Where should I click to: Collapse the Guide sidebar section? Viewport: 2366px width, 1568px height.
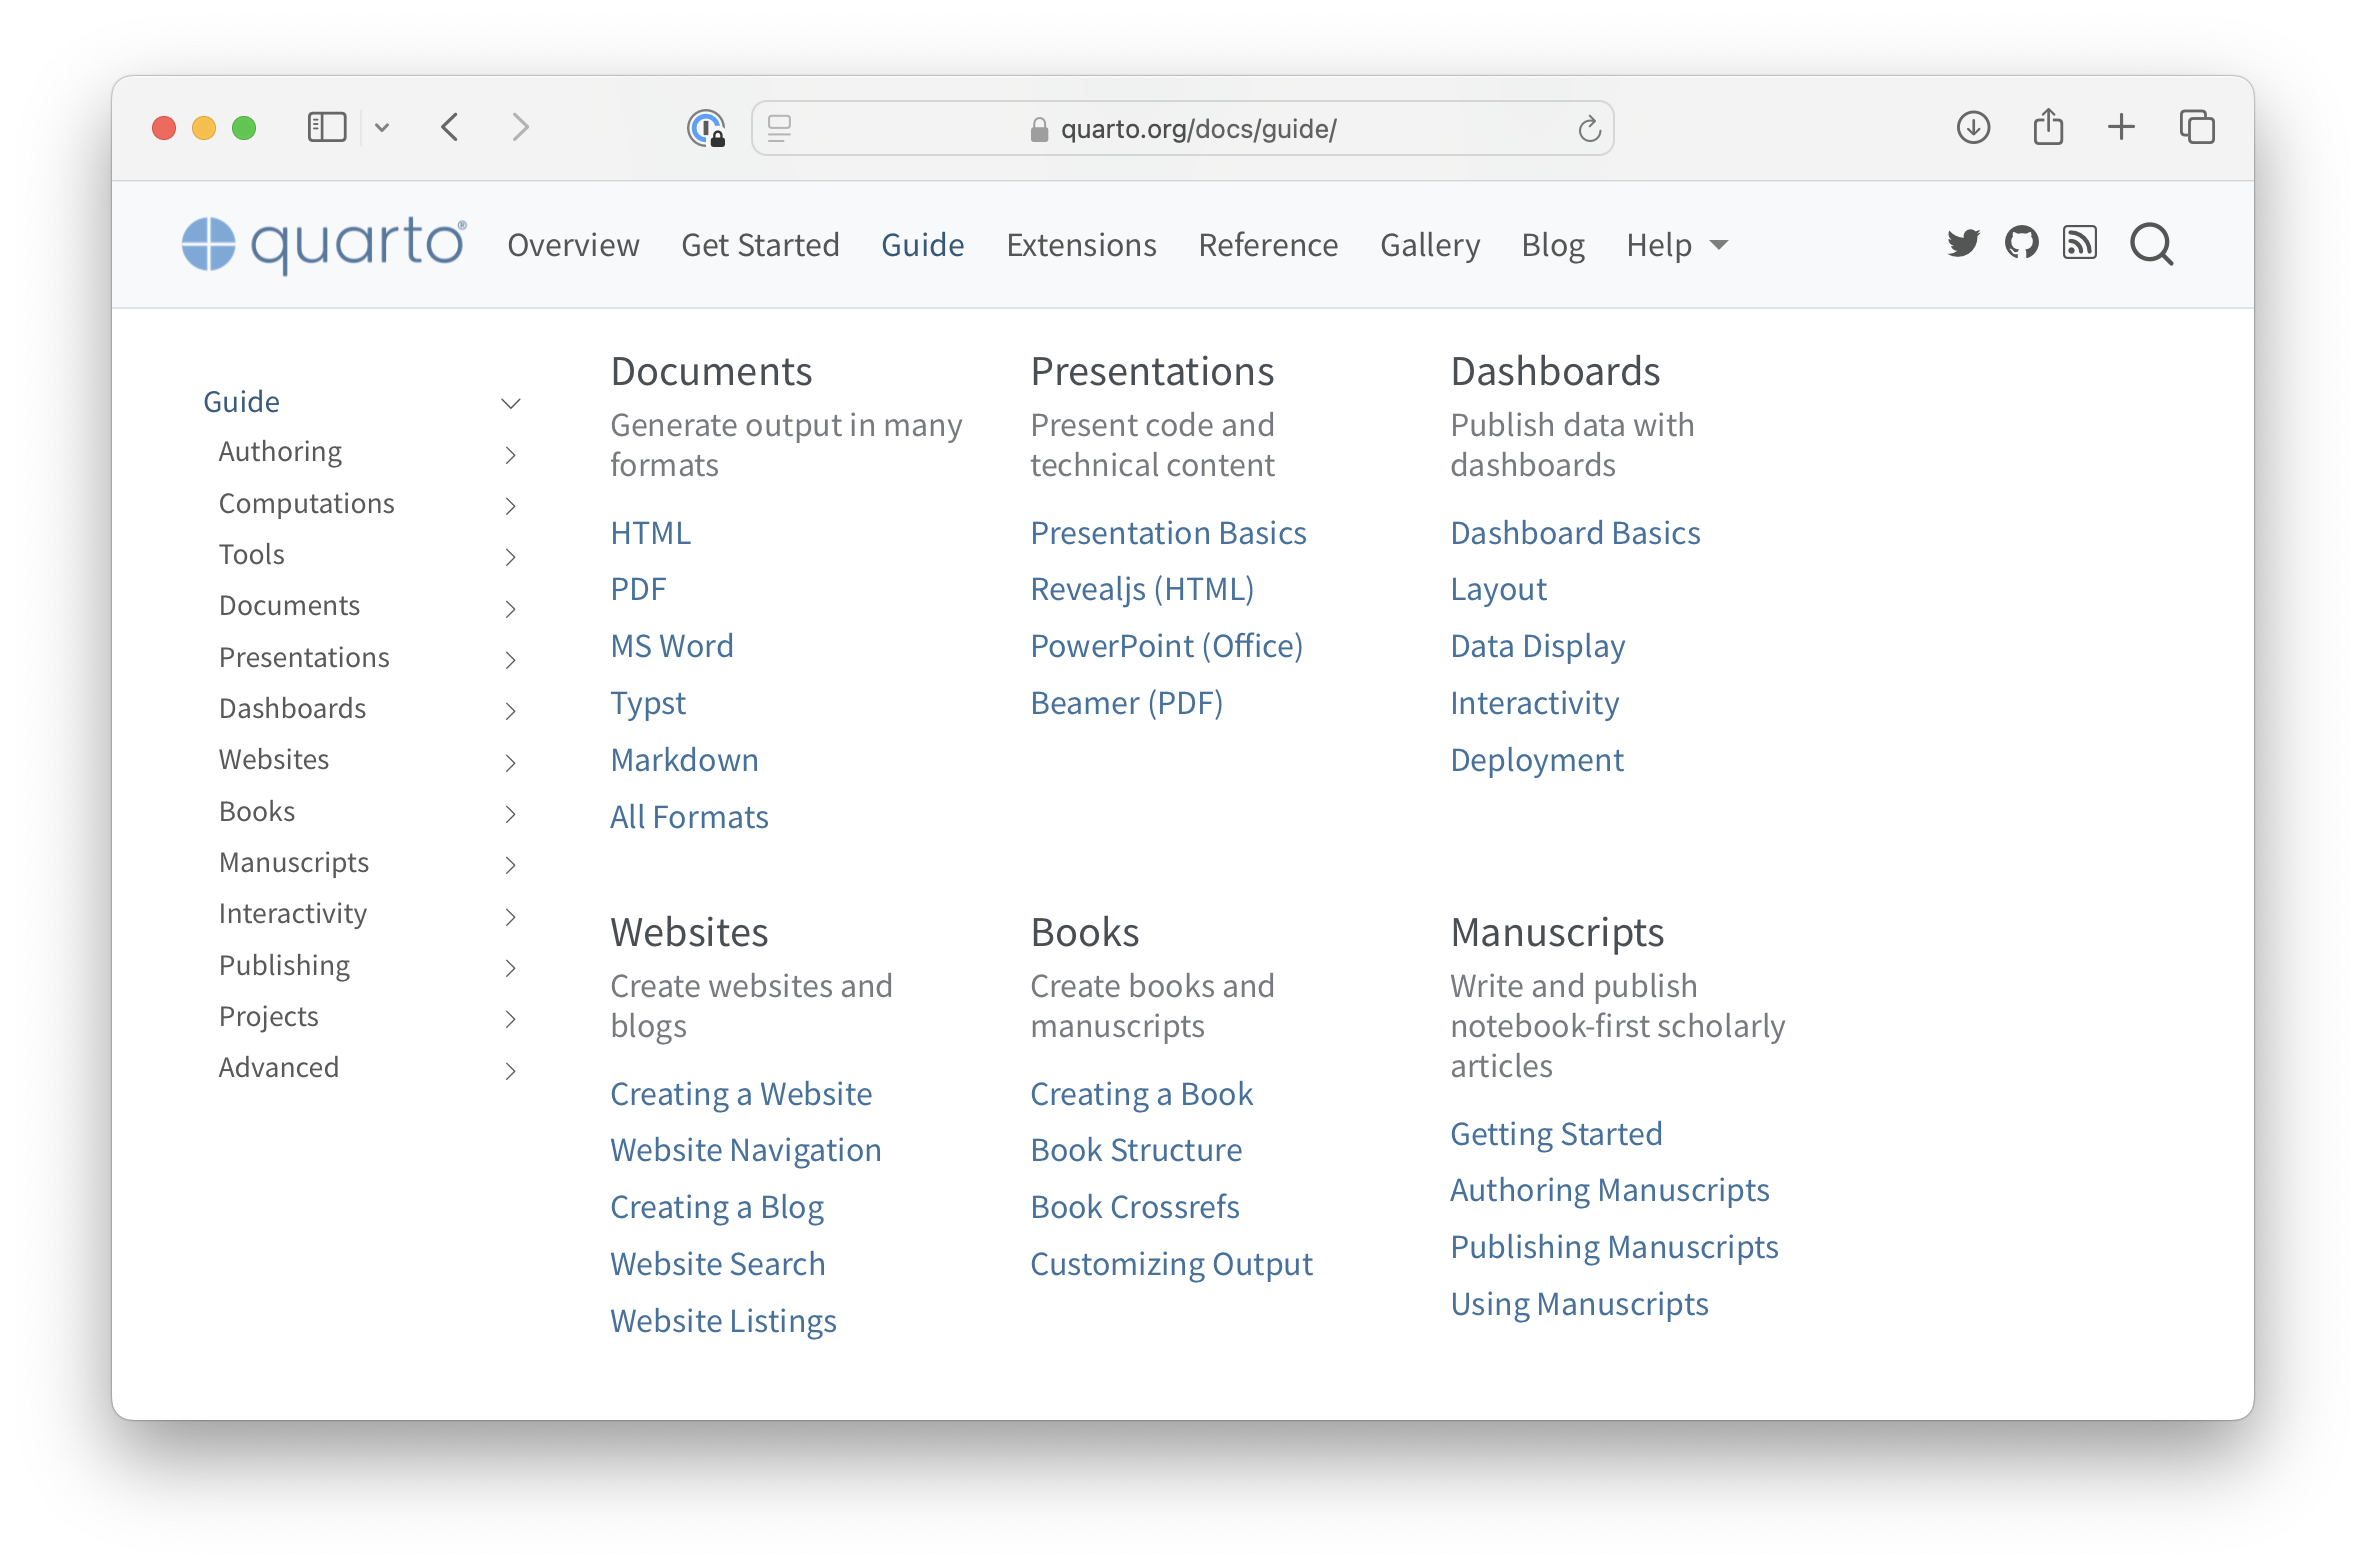[510, 404]
